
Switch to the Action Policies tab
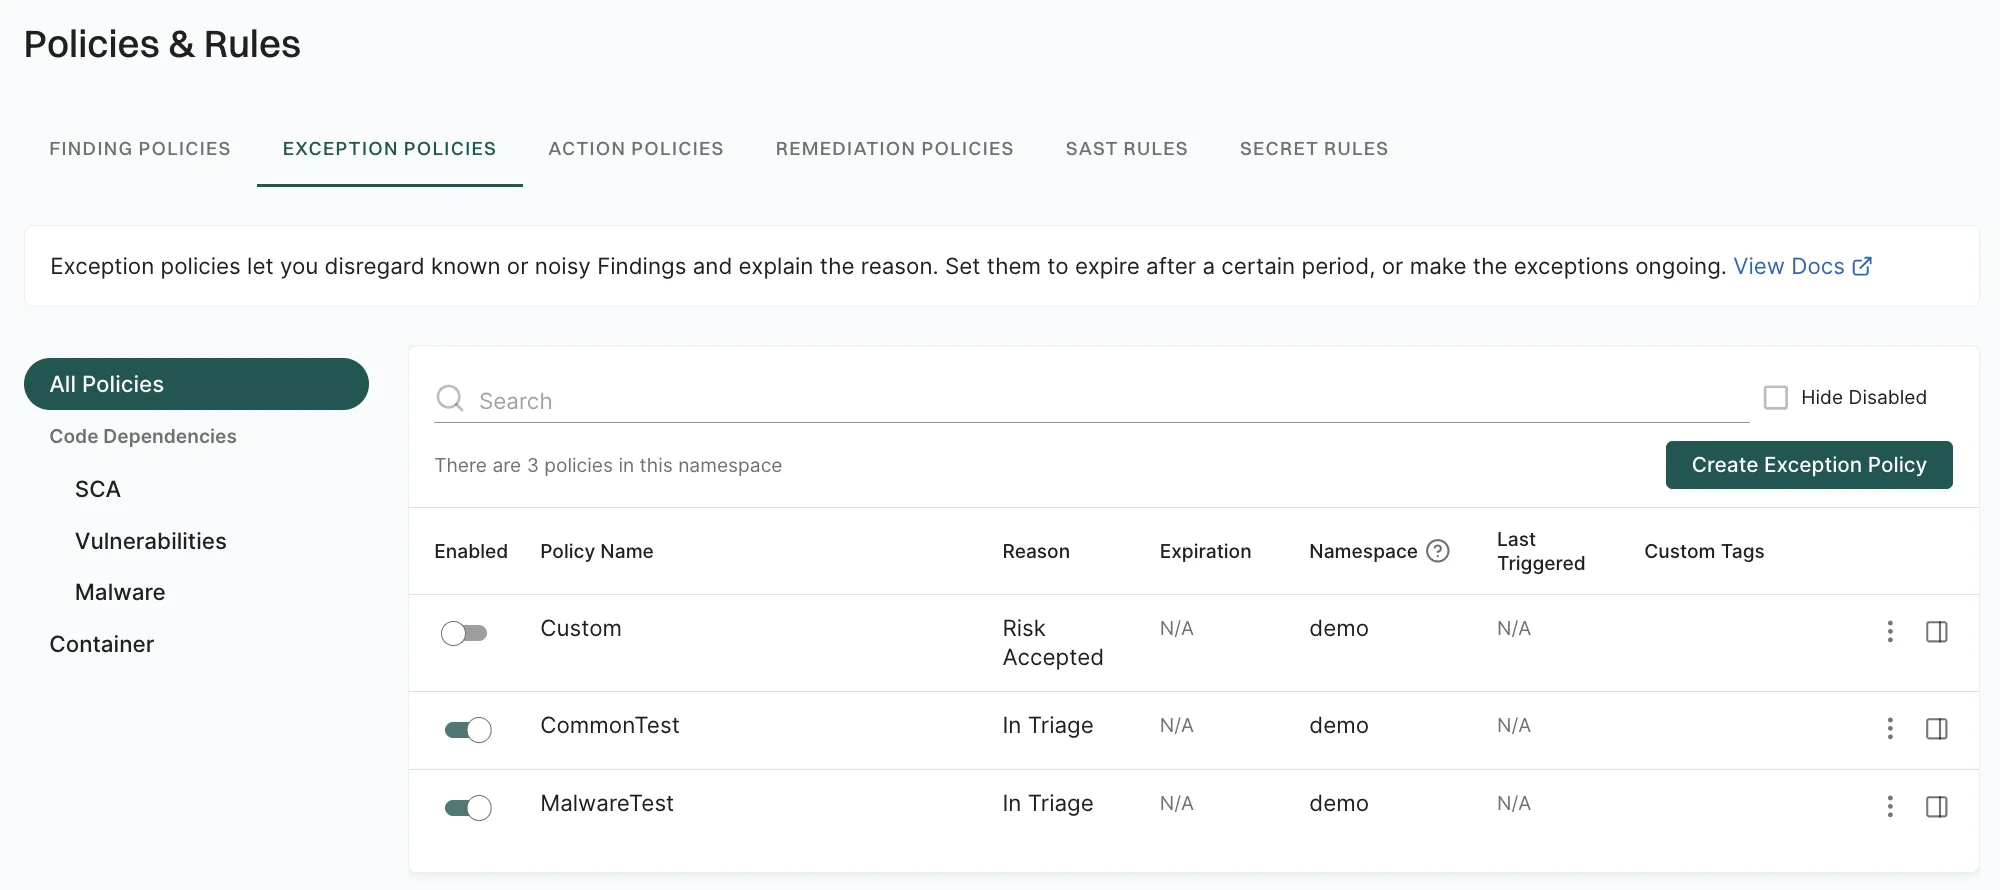click(636, 148)
